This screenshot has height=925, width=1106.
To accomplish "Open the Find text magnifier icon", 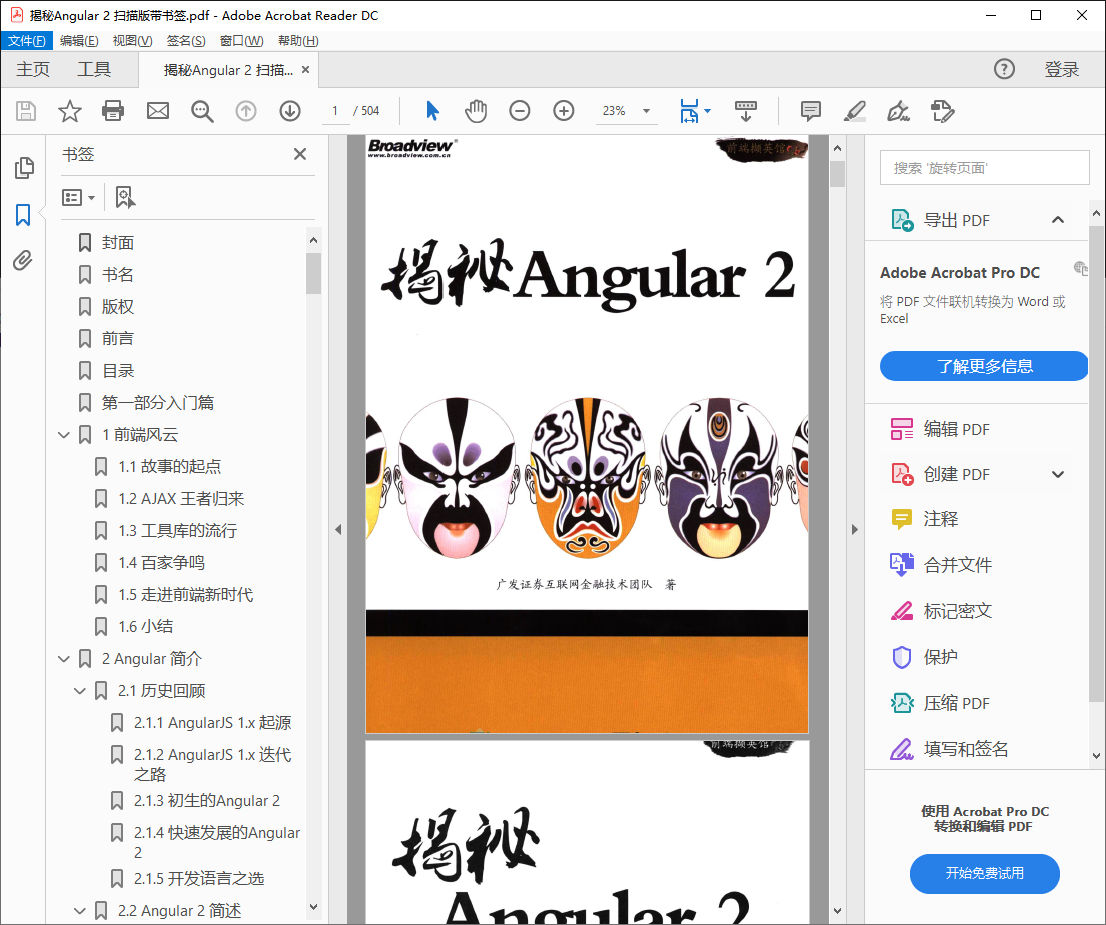I will pos(202,111).
